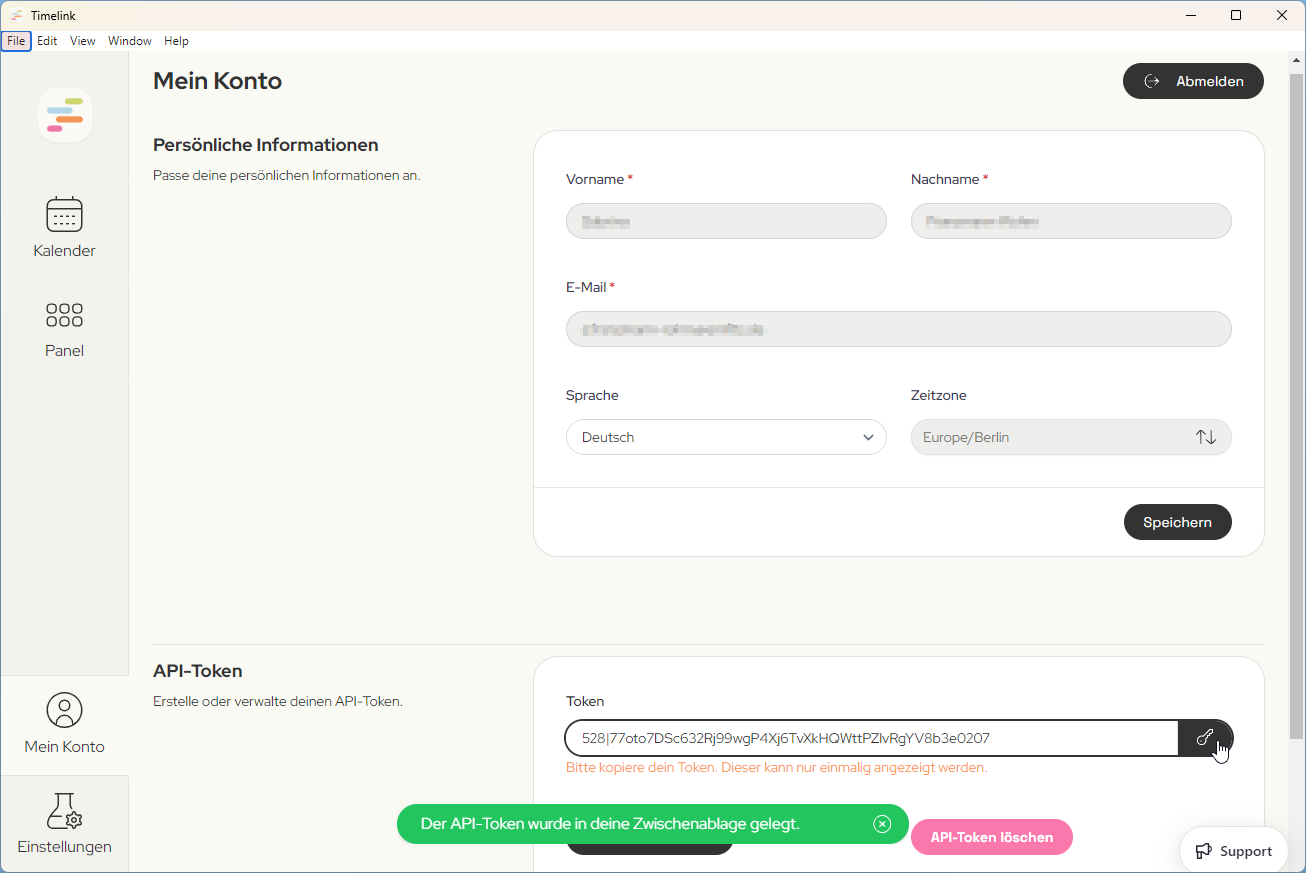Click the Token text field
Viewport: 1306px width, 873px height.
872,738
